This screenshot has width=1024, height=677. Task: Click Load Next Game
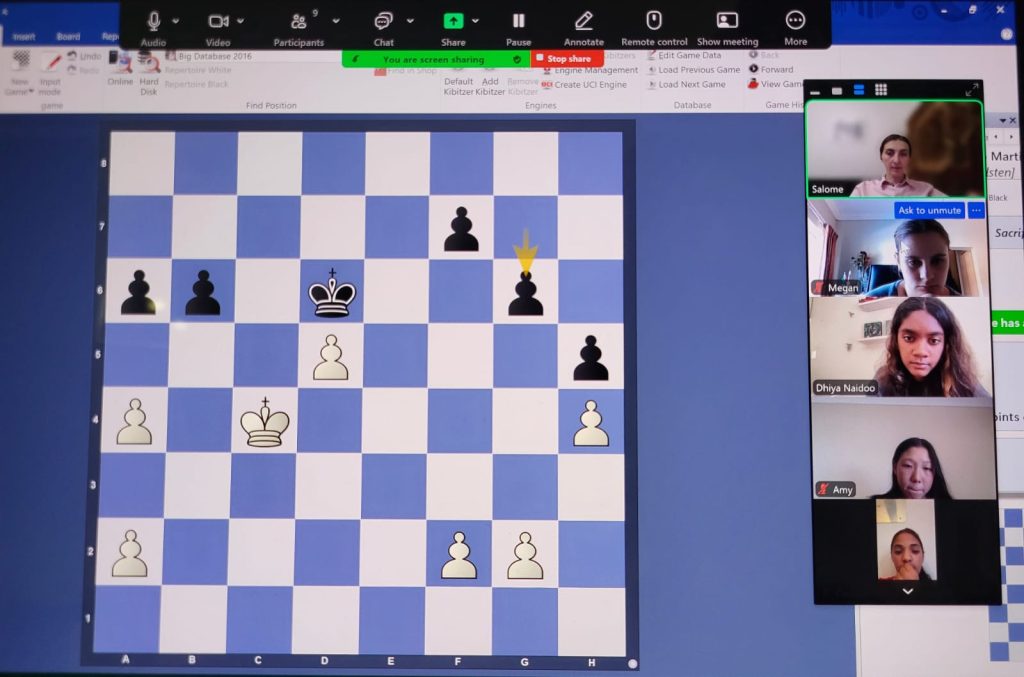(686, 85)
